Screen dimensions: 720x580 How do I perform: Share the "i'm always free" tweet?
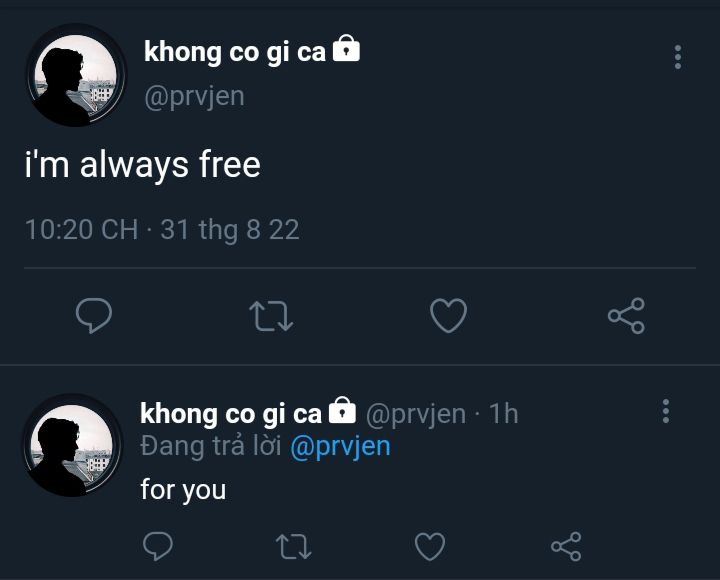click(626, 315)
